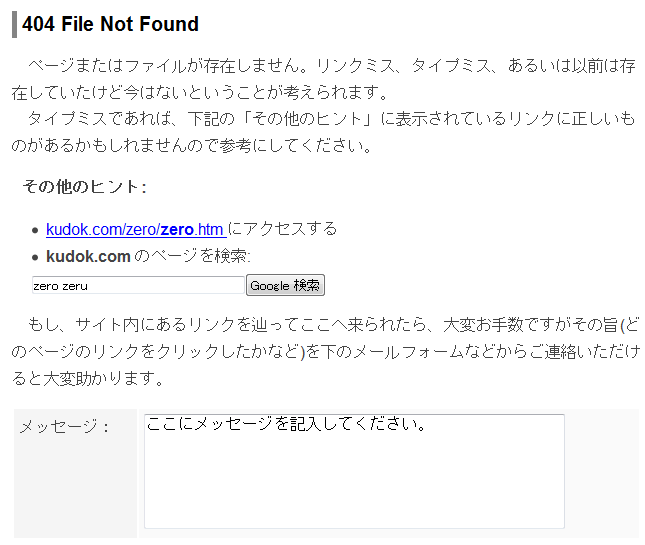Click the "404 File Not Found" heading
Viewport: 645px width, 545px height.
click(x=110, y=24)
